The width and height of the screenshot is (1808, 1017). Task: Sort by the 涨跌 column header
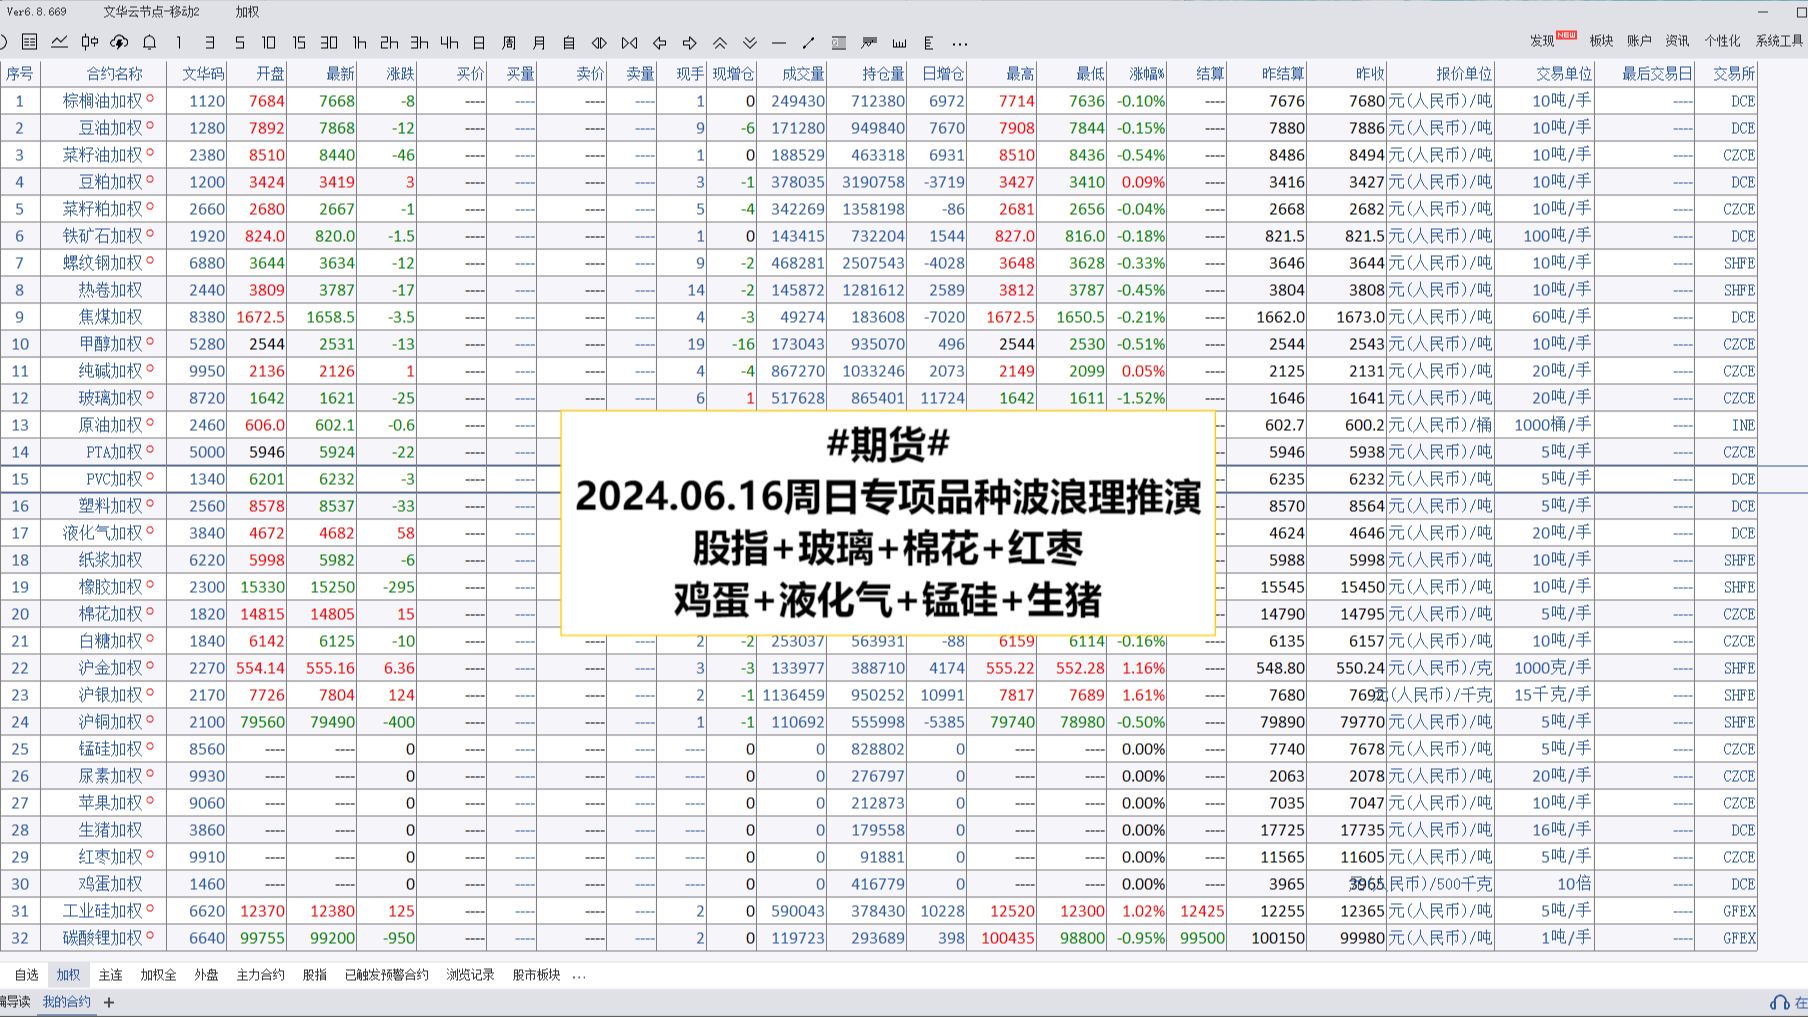click(x=400, y=74)
